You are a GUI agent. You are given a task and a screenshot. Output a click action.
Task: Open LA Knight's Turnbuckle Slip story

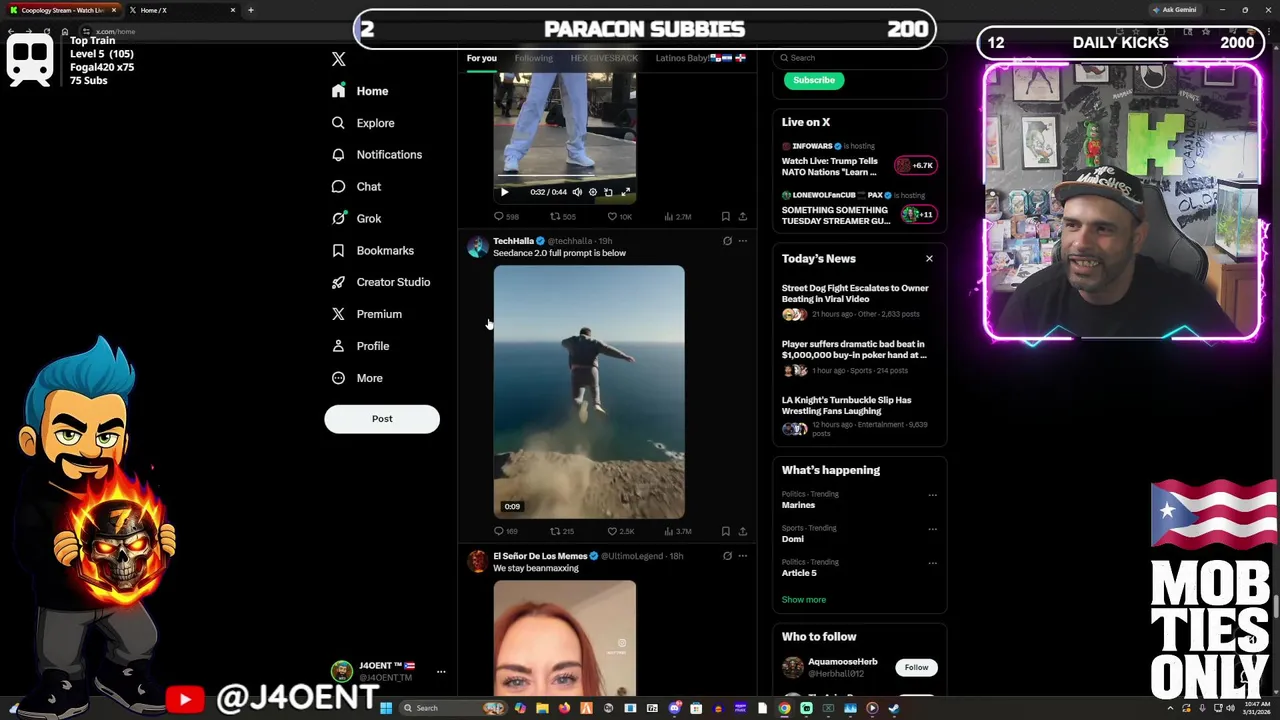[x=860, y=415]
